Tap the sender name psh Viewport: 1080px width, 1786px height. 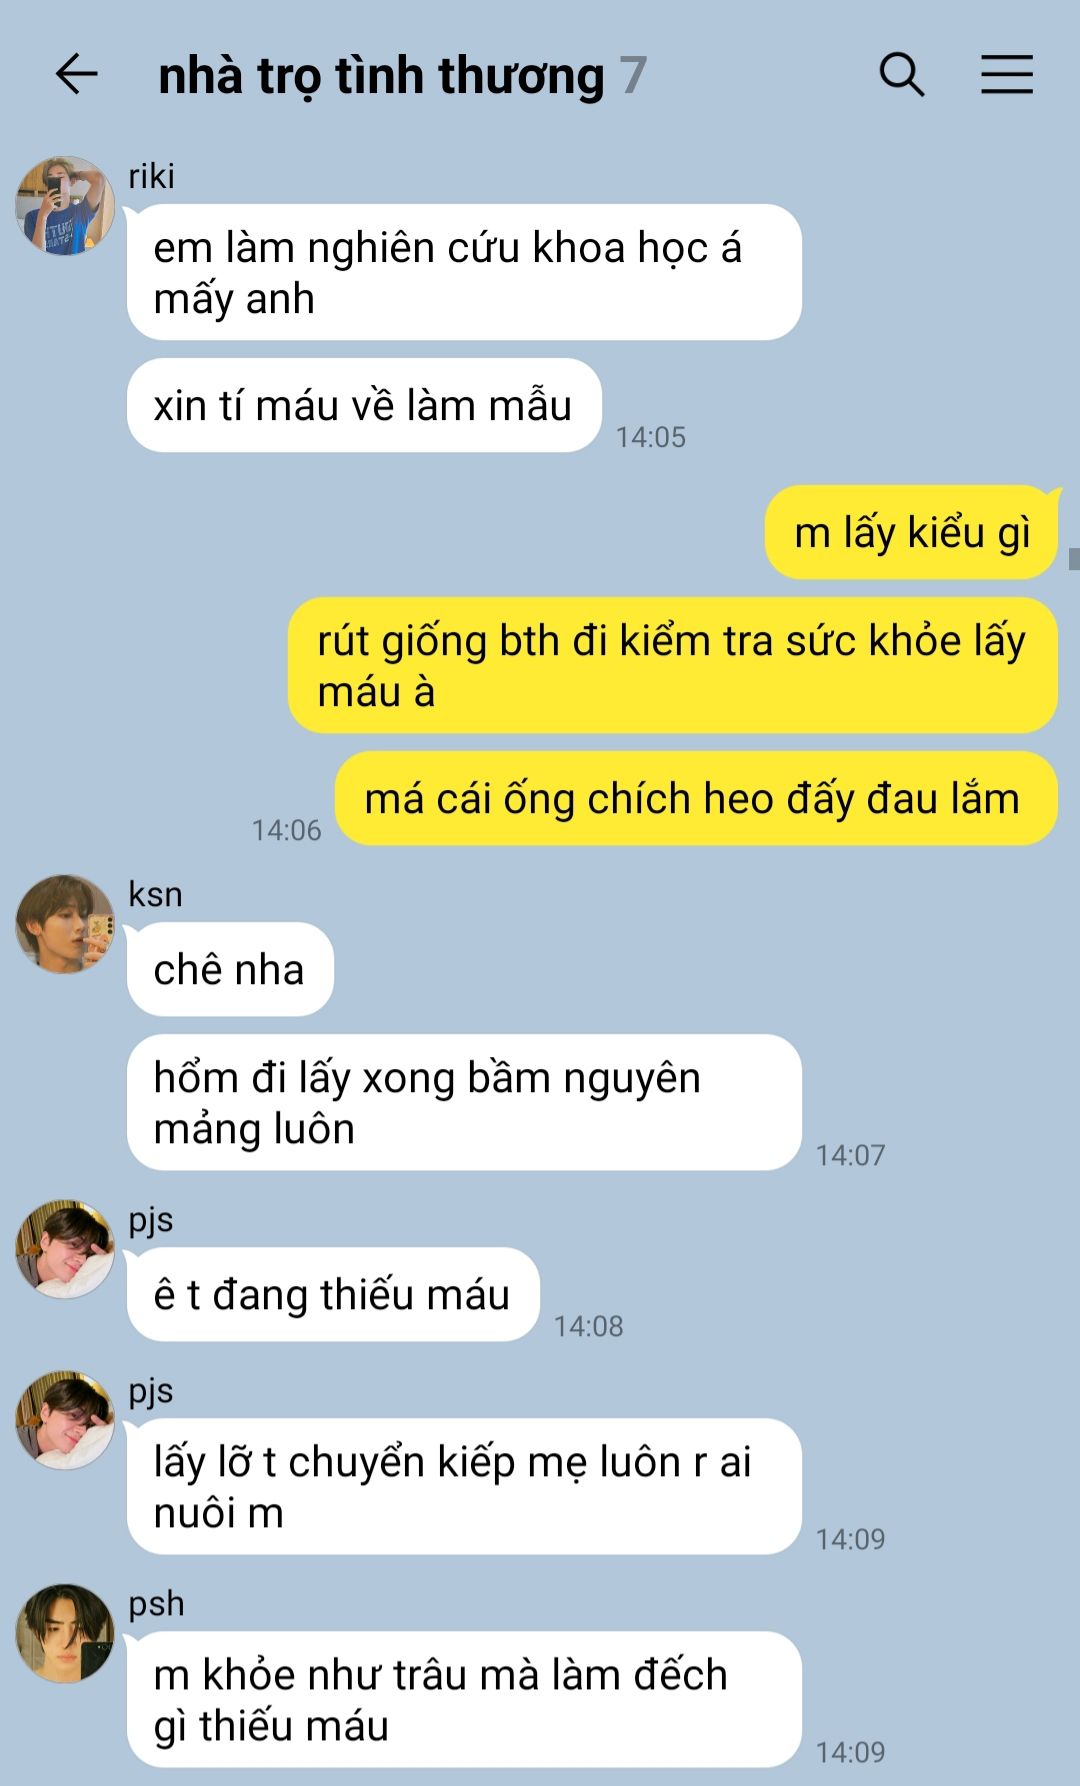click(x=156, y=1604)
